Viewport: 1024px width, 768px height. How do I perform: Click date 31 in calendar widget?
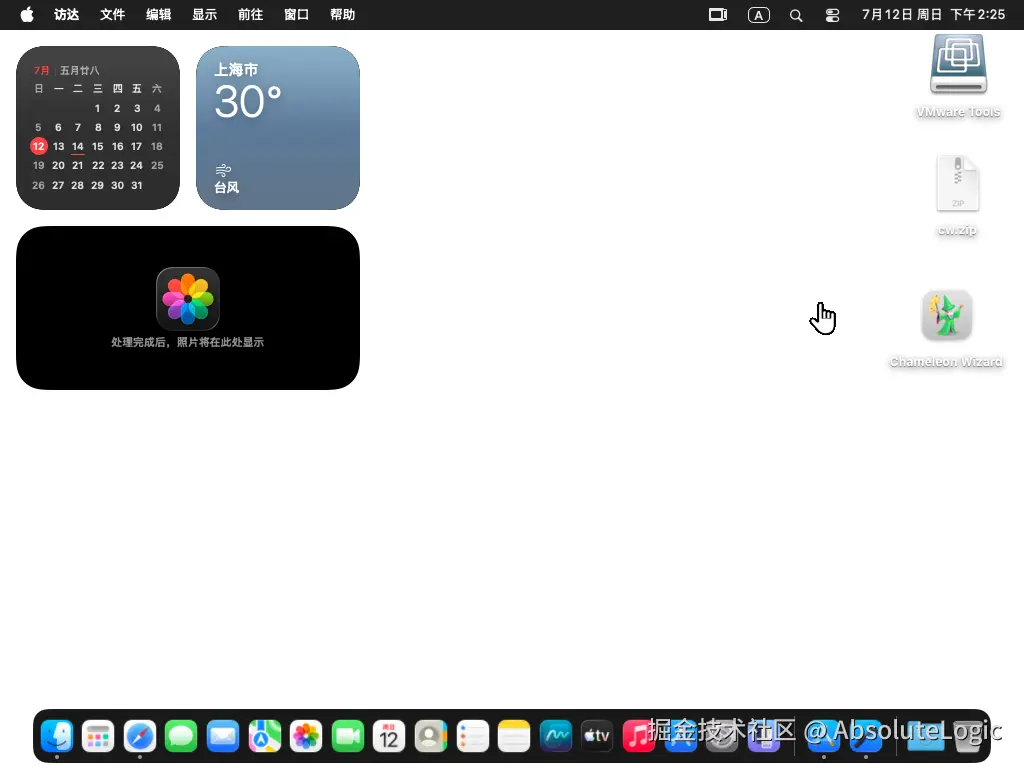pos(136,185)
